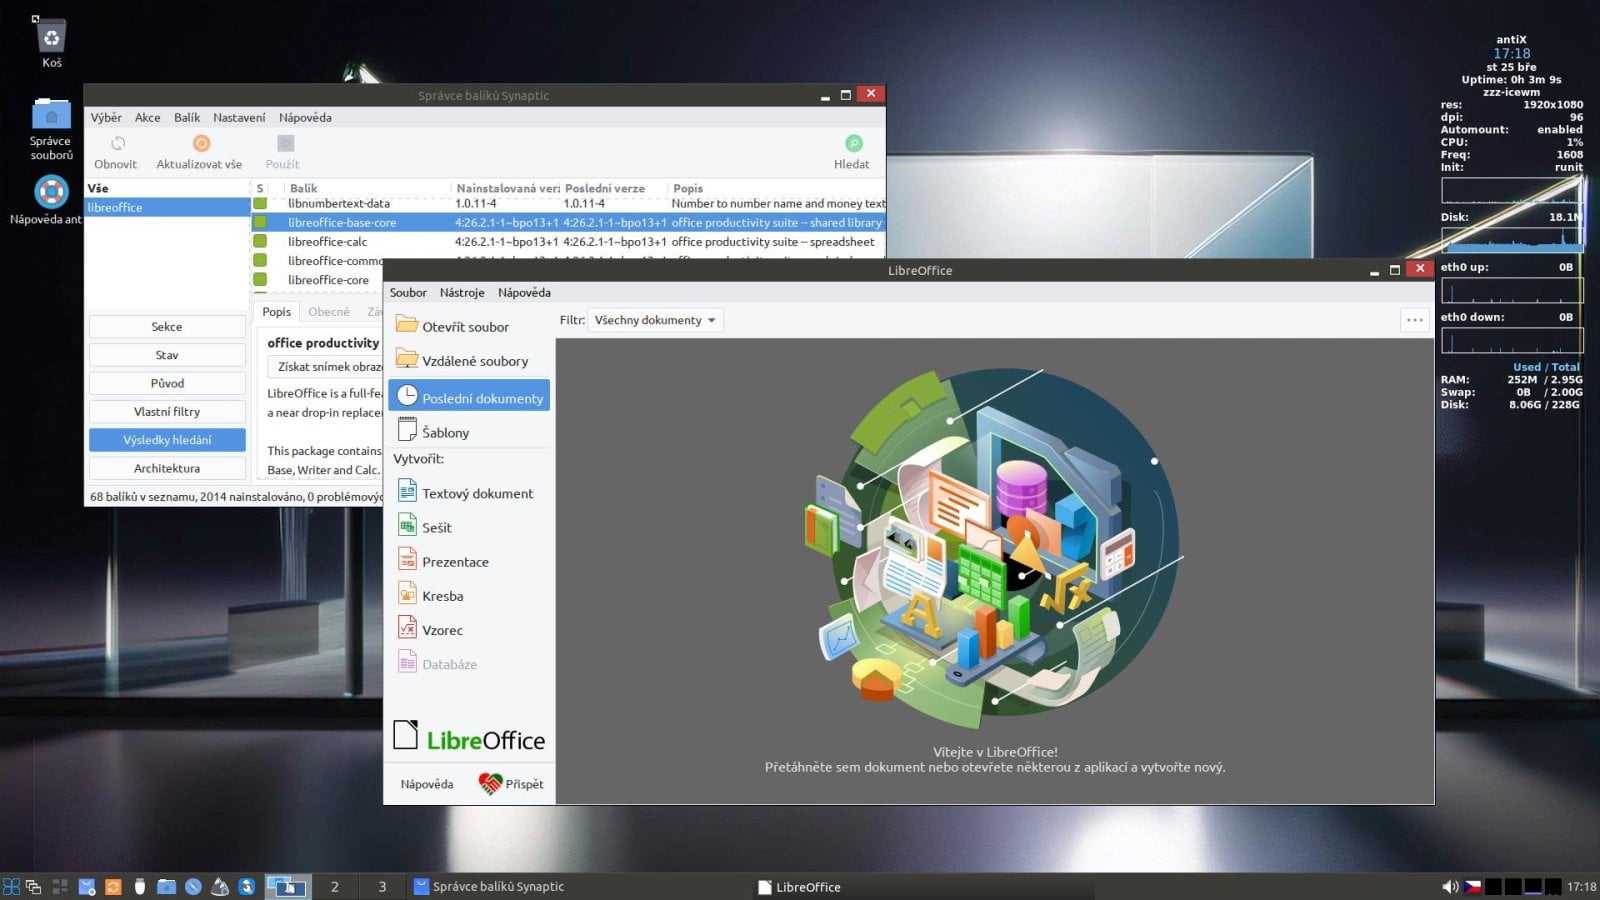Viewport: 1600px width, 900px height.
Task: Click the Obnovit reload icon in Synaptic
Action: coord(117,144)
